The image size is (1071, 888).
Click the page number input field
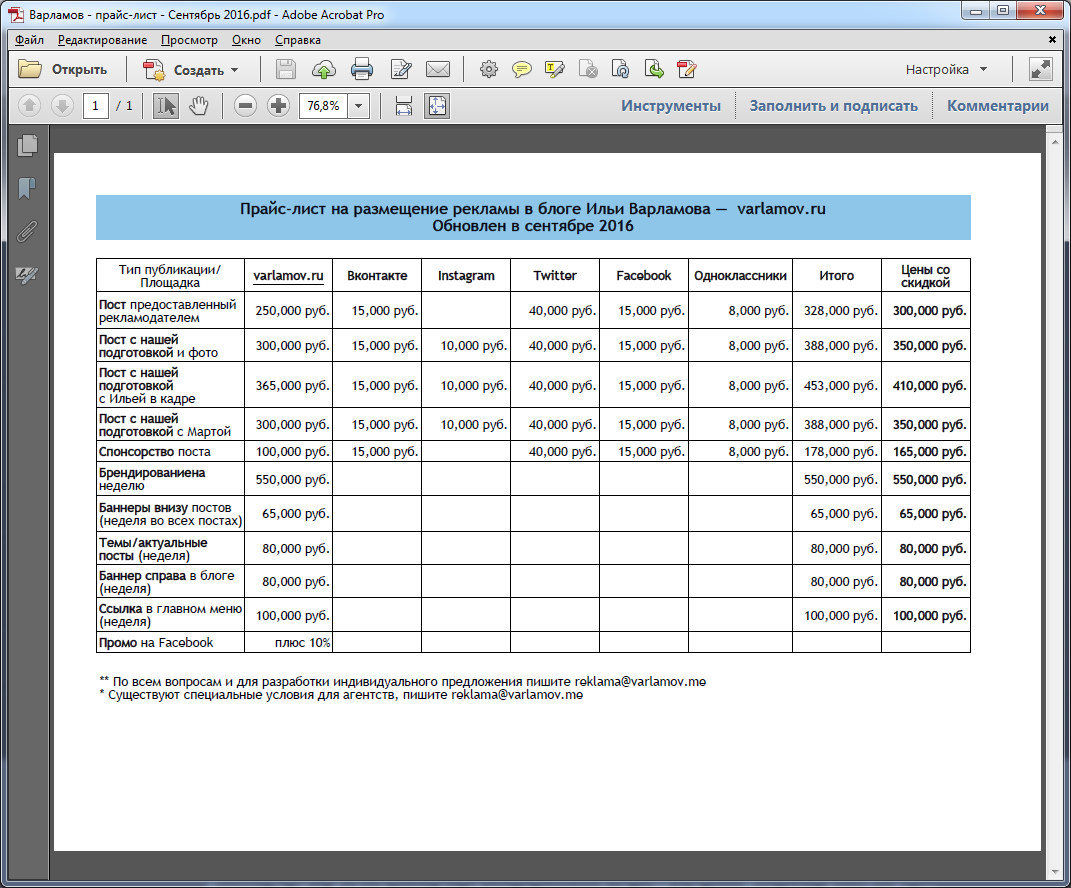click(x=95, y=106)
